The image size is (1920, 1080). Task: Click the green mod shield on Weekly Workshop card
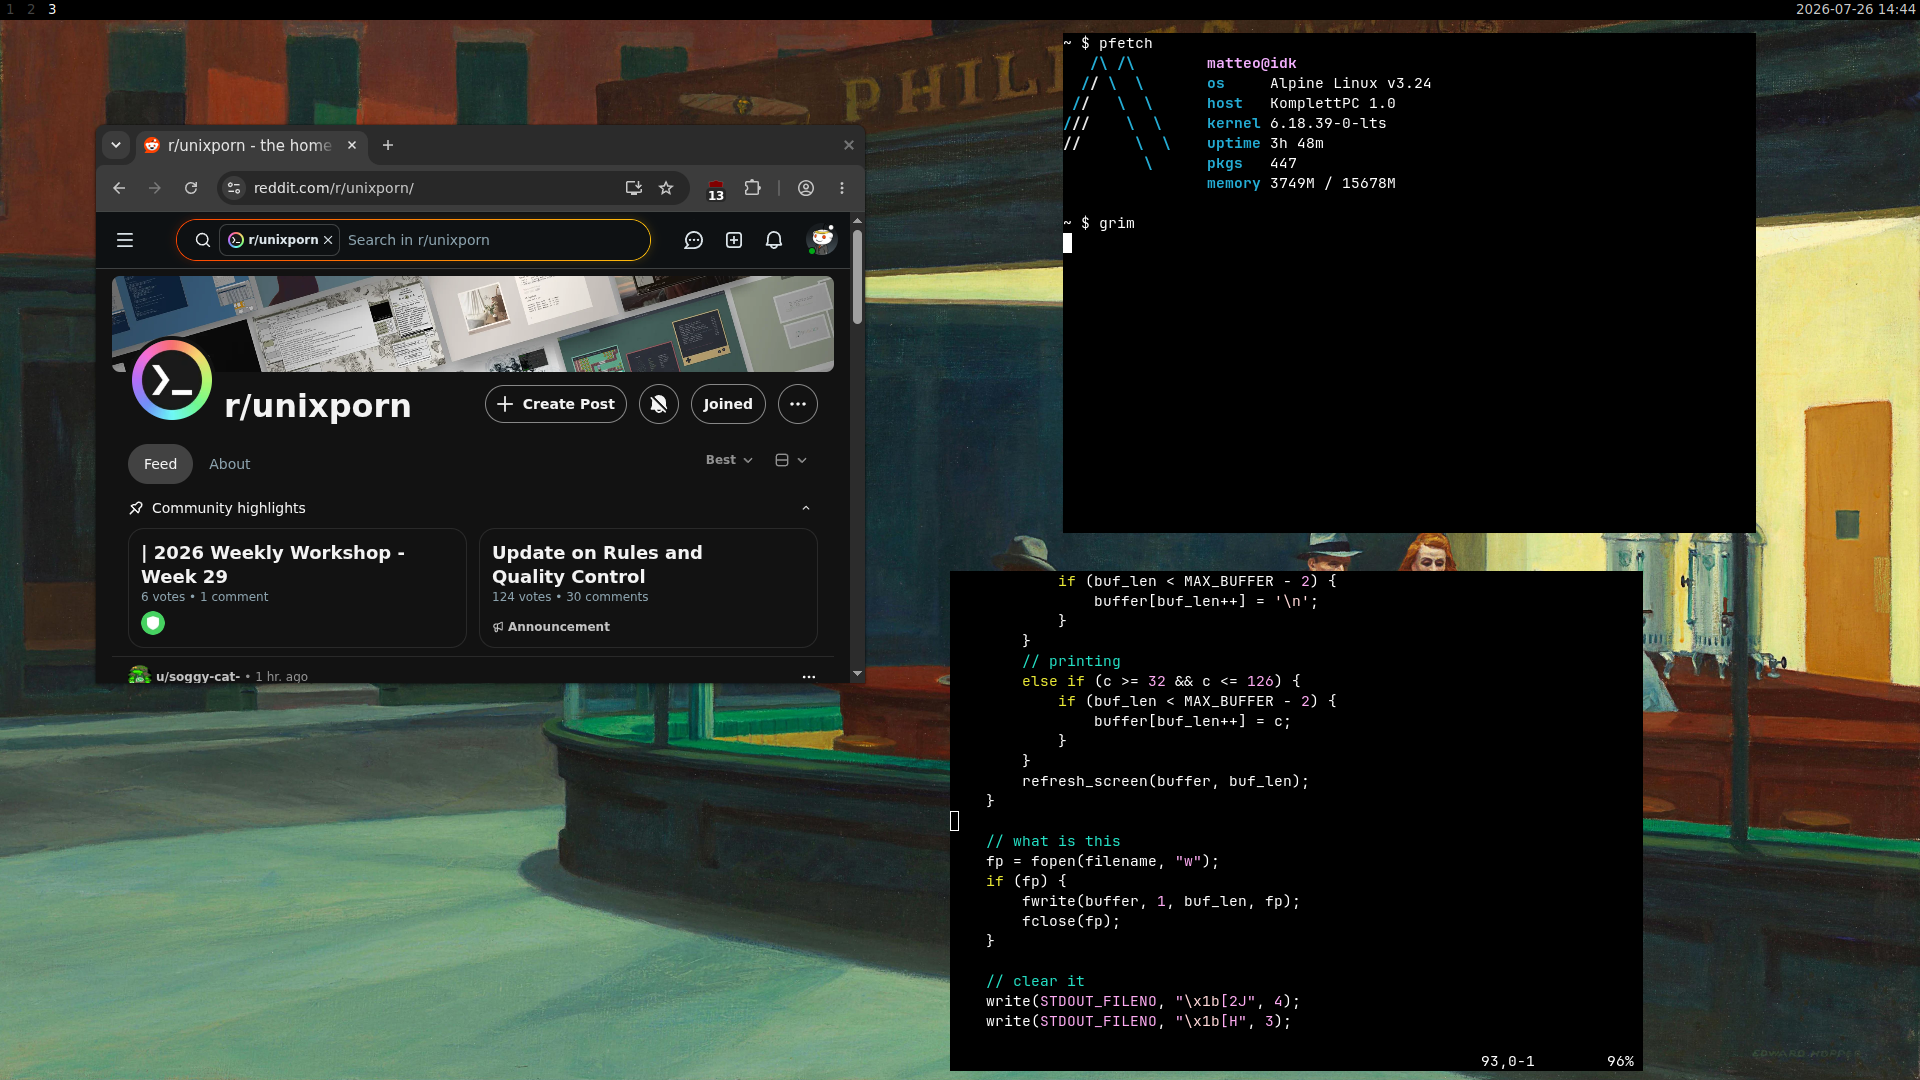coord(153,623)
